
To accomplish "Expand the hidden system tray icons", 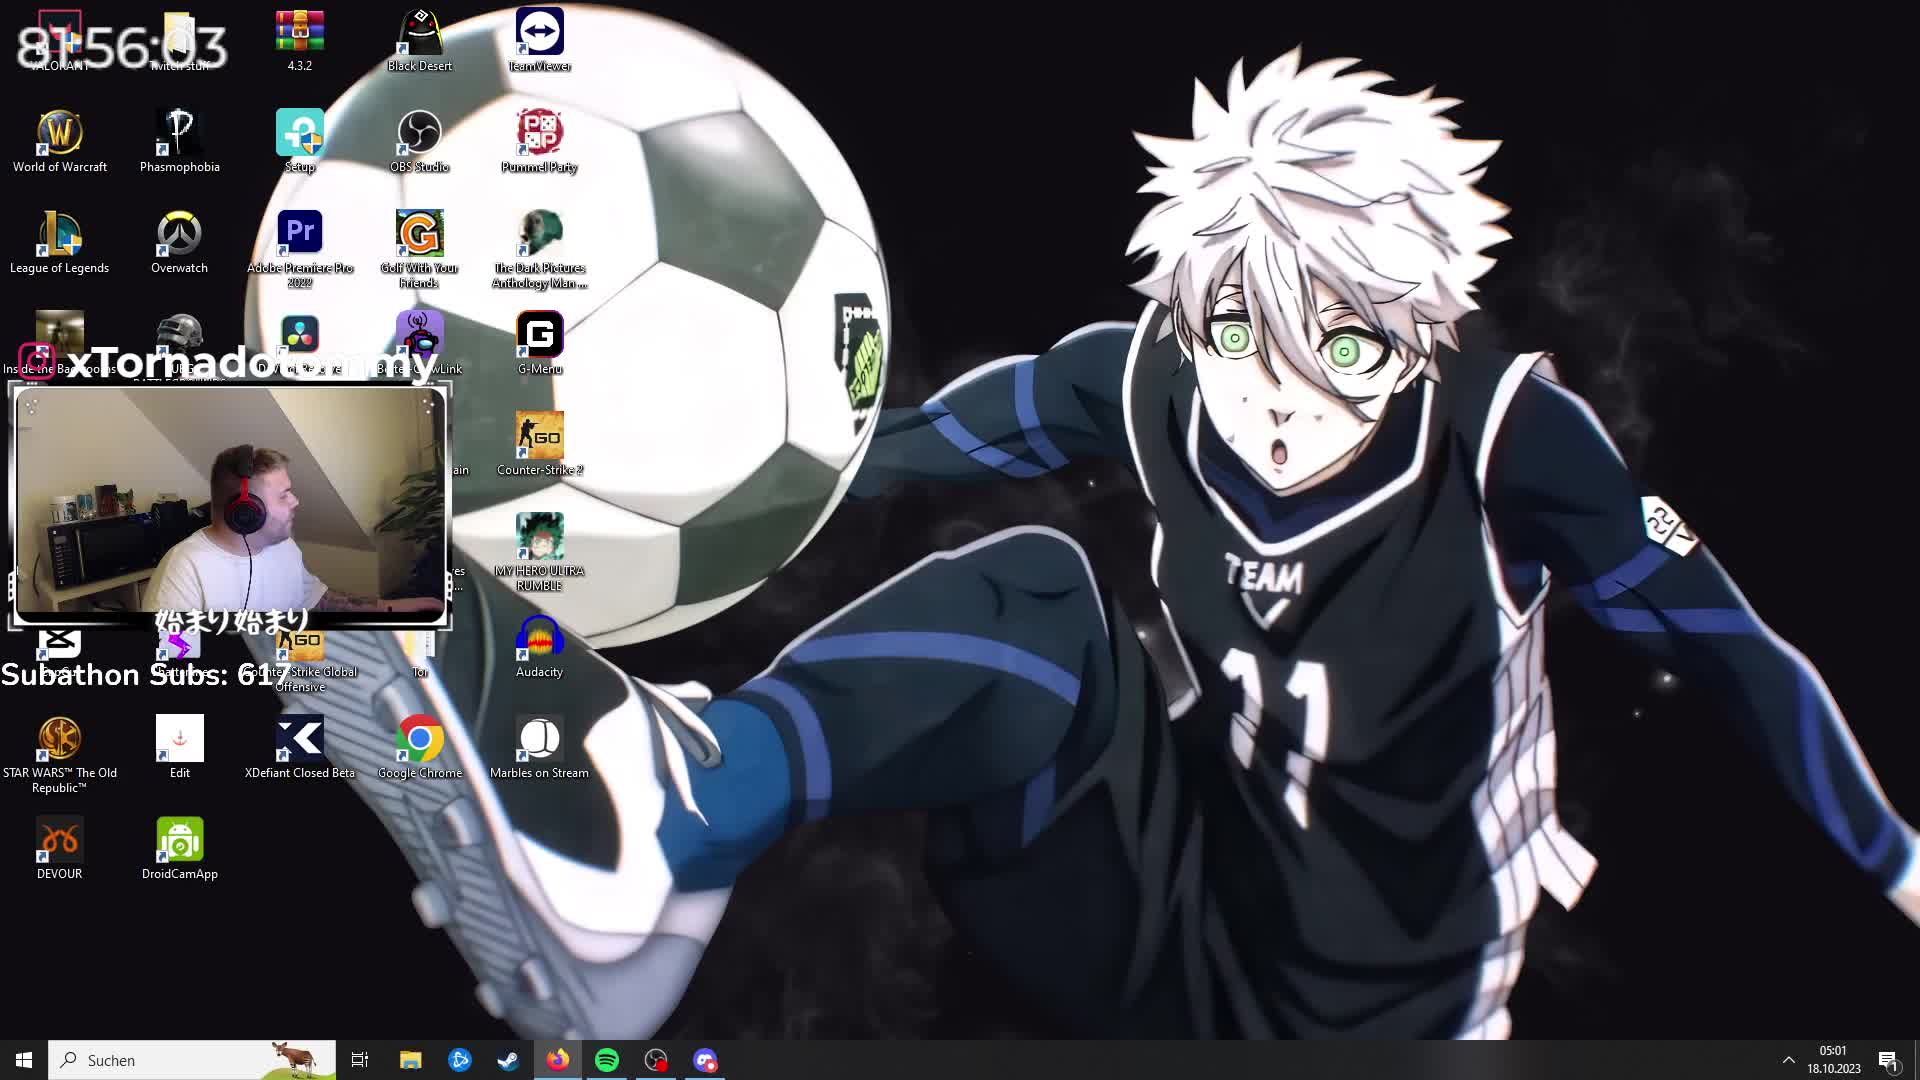I will pos(1789,1060).
